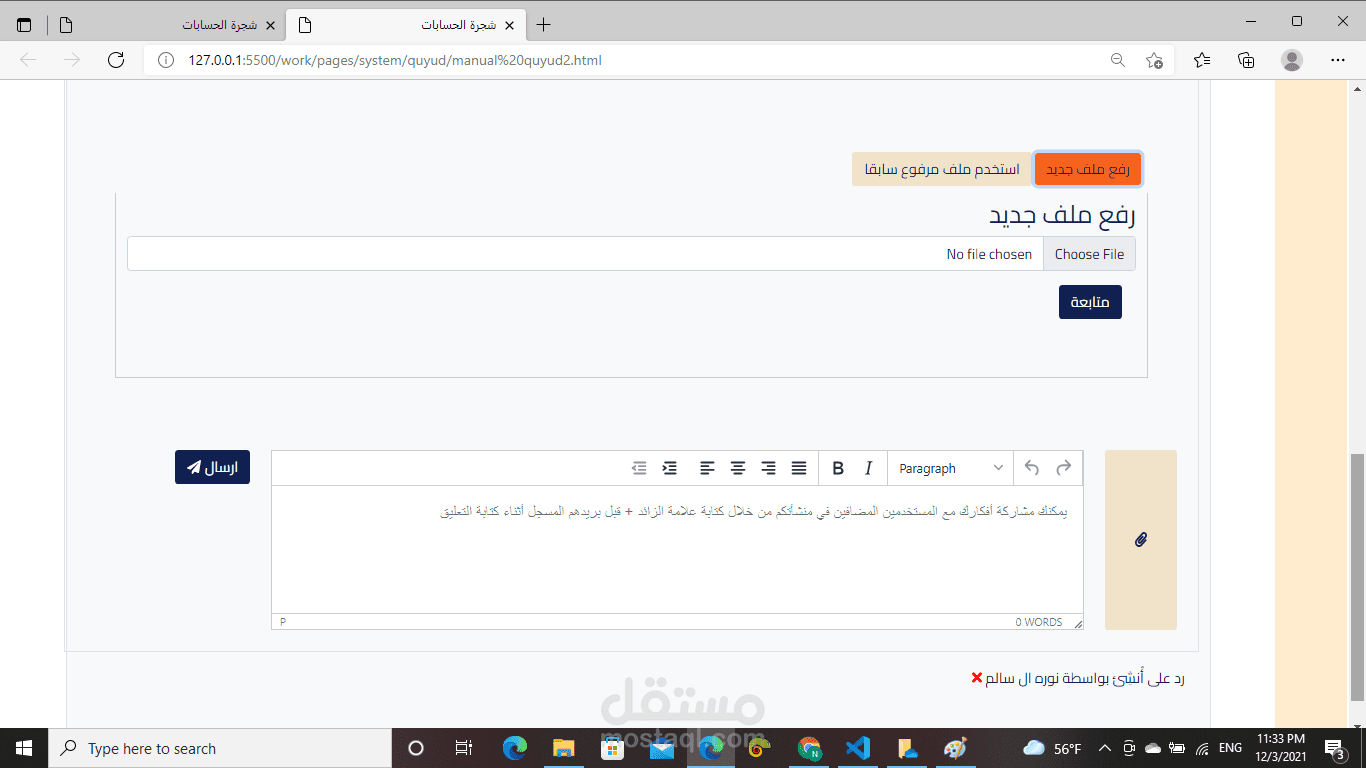Redo edit in comment editor

click(x=1064, y=468)
